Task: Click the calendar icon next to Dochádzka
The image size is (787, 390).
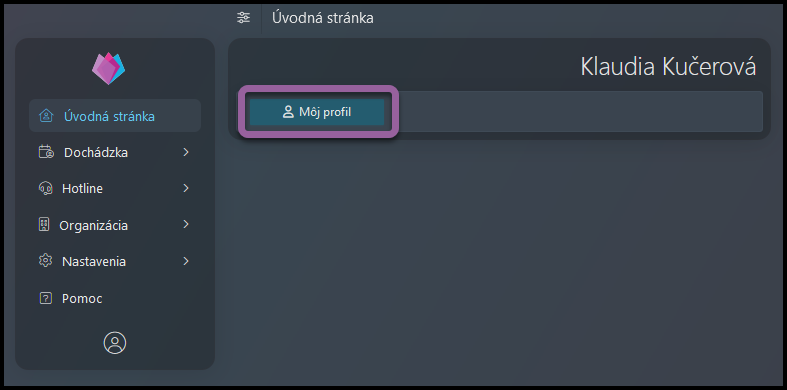Action: [x=46, y=152]
